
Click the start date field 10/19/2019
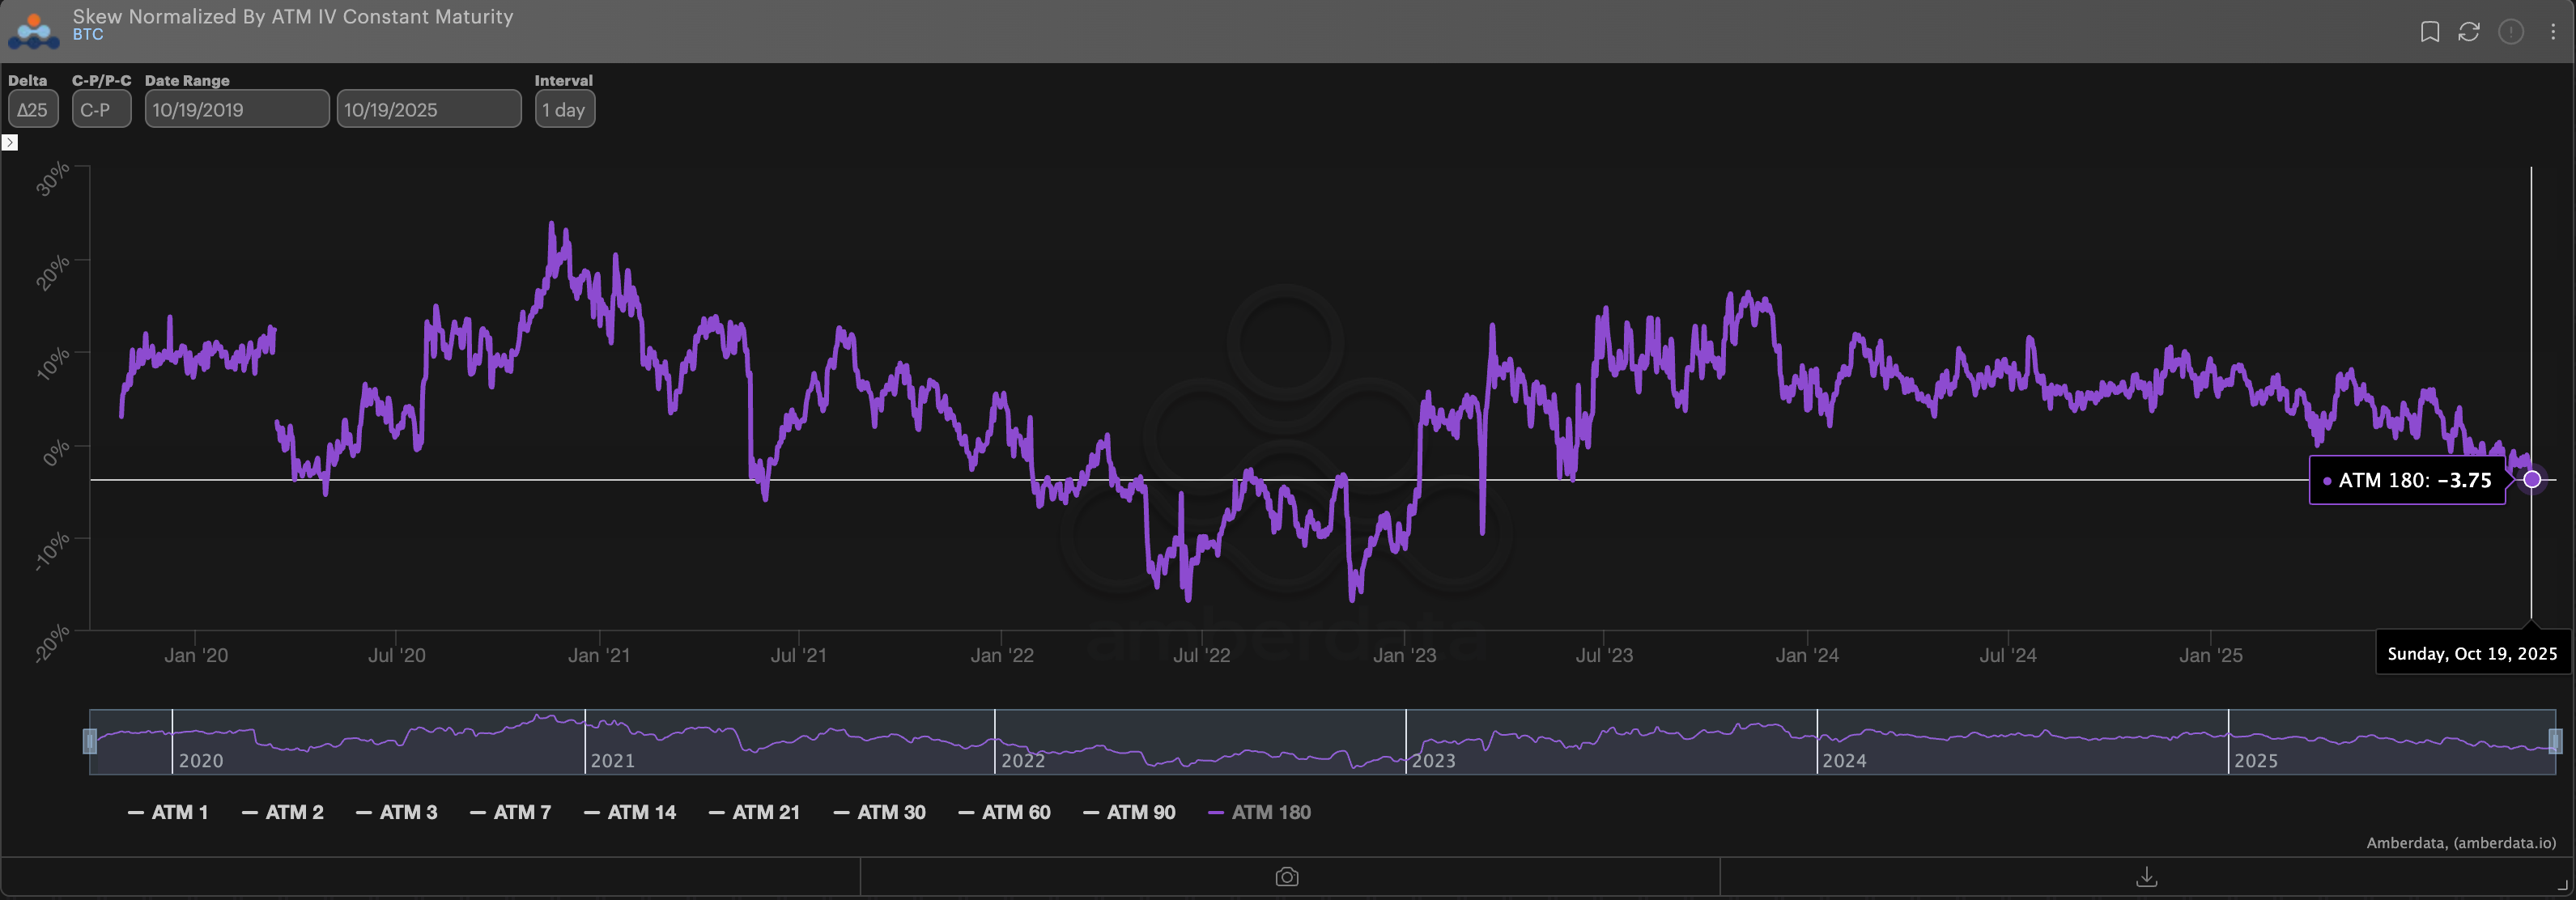pyautogui.click(x=236, y=109)
